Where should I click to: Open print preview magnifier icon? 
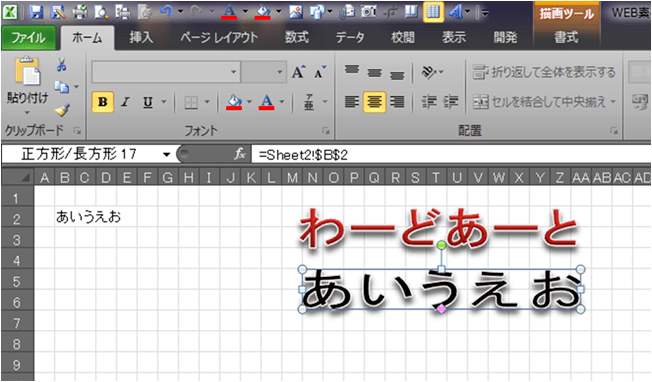click(101, 12)
